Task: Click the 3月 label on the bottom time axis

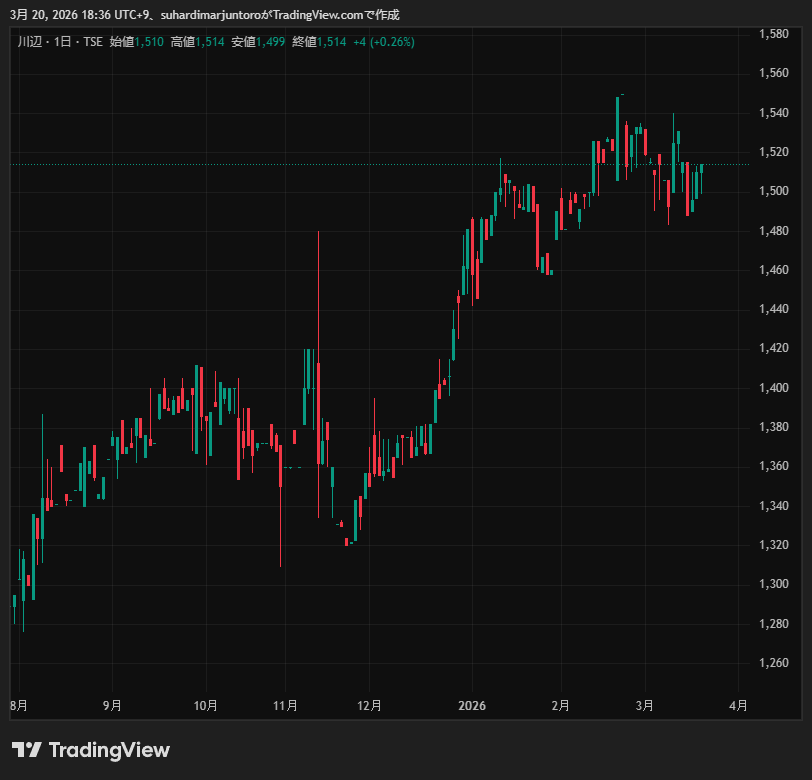Action: pos(645,705)
